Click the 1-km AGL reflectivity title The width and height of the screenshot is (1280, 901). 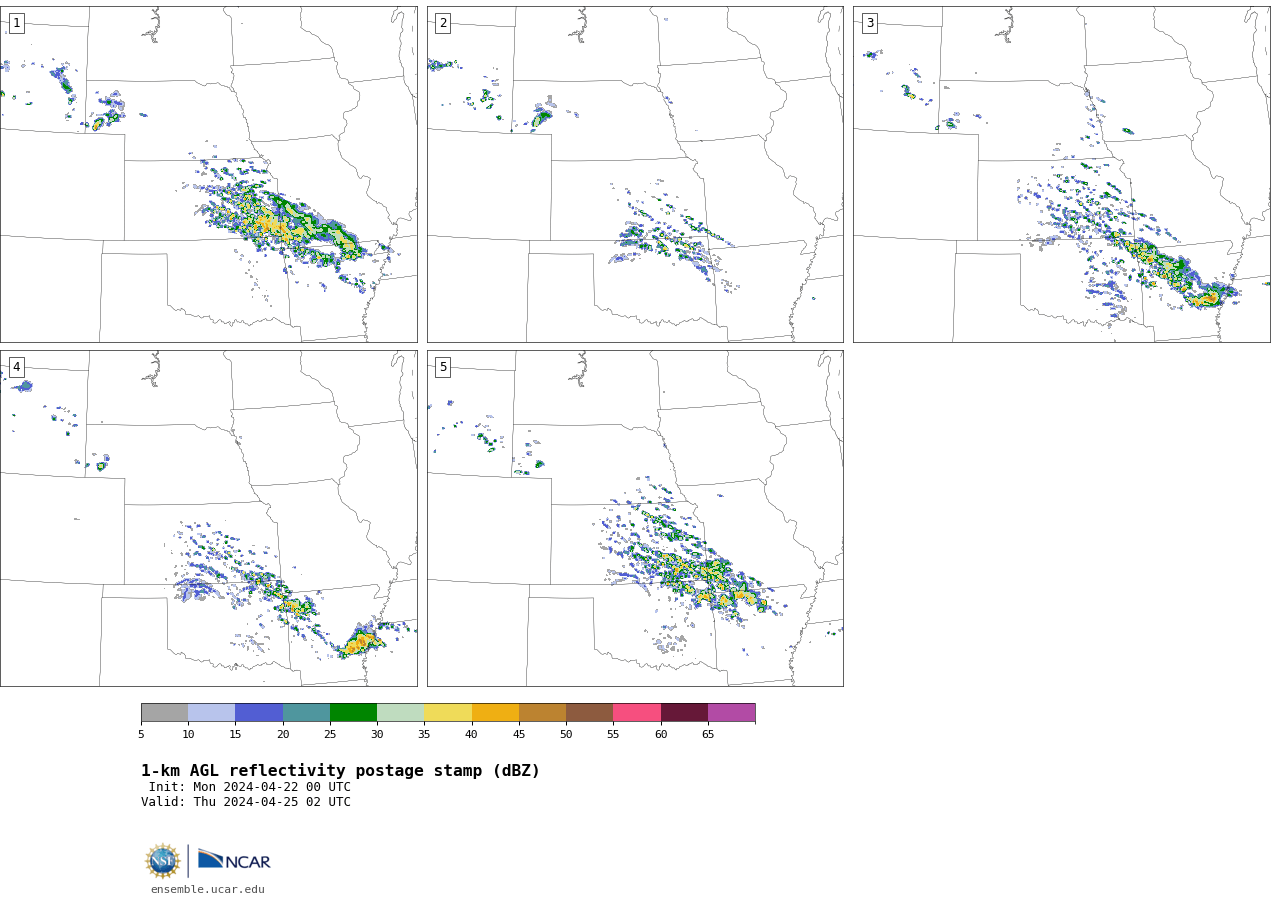click(x=340, y=771)
